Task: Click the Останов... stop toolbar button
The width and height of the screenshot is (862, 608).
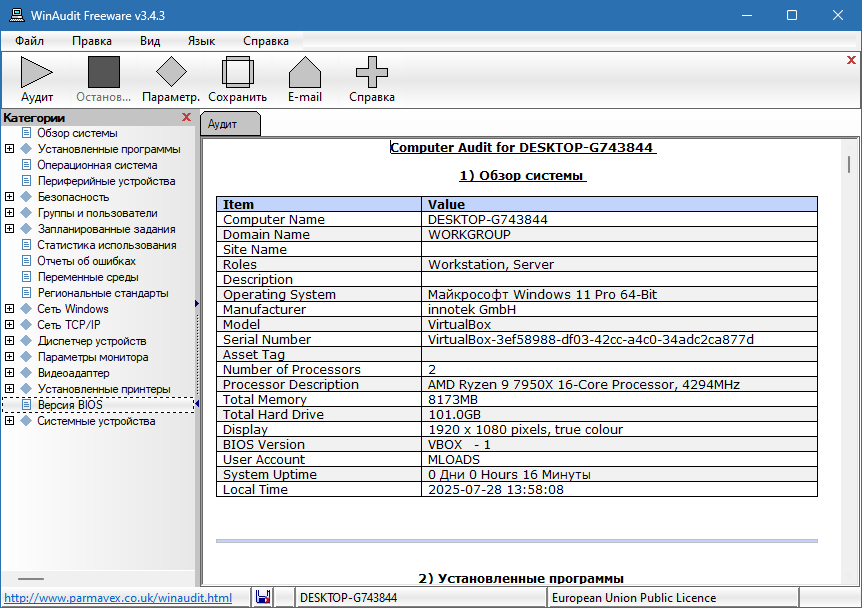Action: (x=103, y=79)
